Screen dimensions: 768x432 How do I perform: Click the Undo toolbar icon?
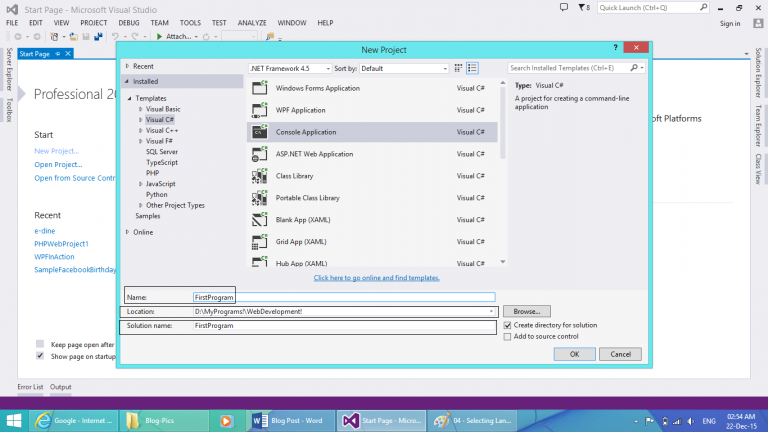(x=115, y=37)
